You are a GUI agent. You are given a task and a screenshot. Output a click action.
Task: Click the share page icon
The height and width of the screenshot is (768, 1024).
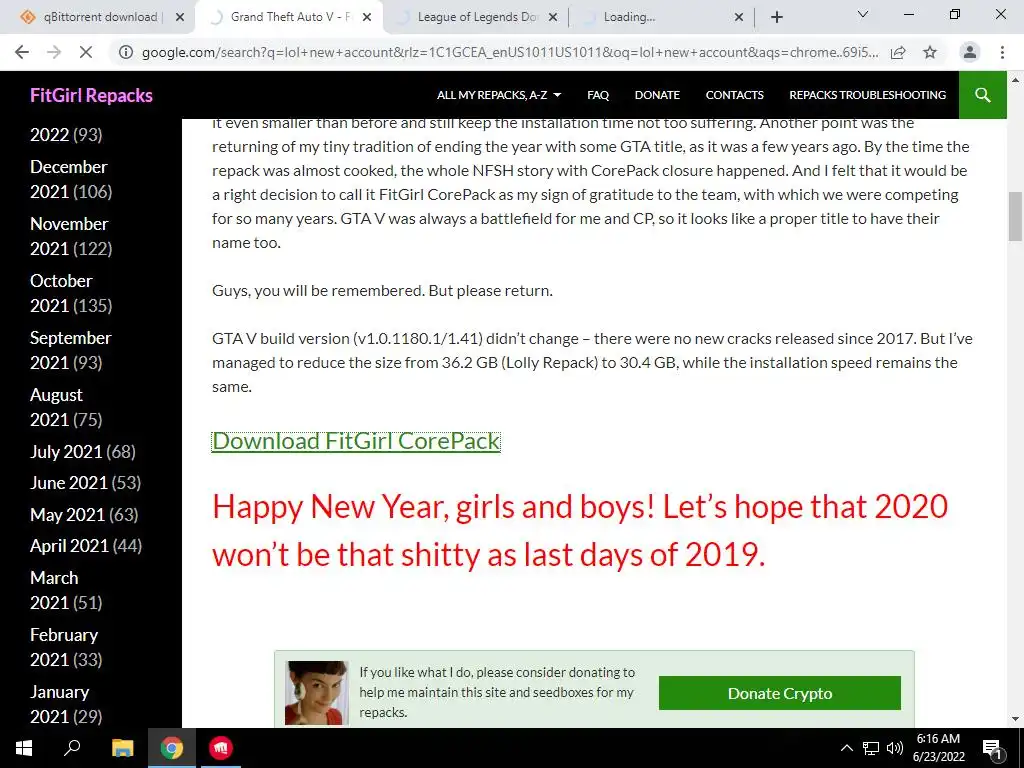(898, 52)
